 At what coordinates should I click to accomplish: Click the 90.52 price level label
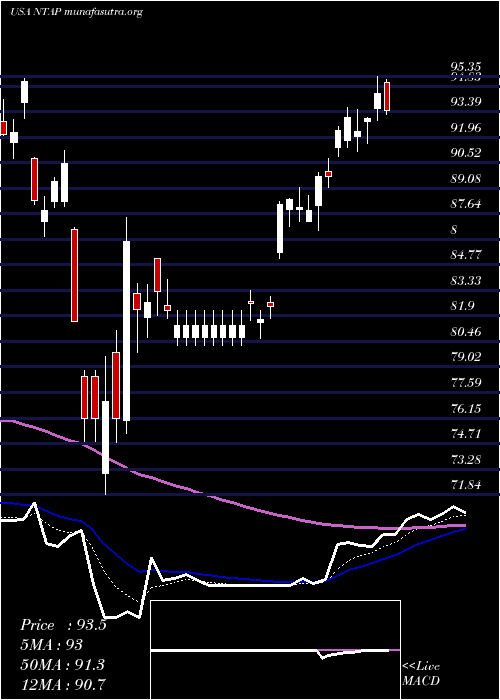[x=466, y=153]
